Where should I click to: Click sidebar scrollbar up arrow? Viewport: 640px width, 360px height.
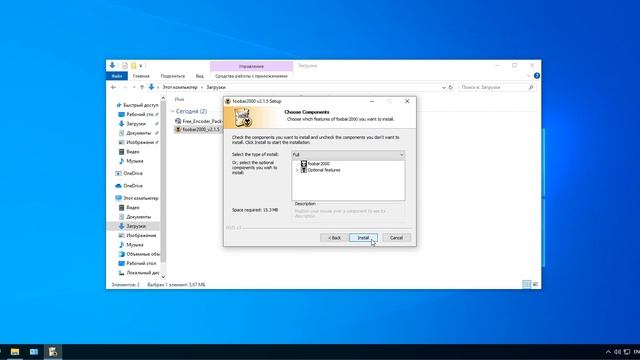tap(163, 98)
